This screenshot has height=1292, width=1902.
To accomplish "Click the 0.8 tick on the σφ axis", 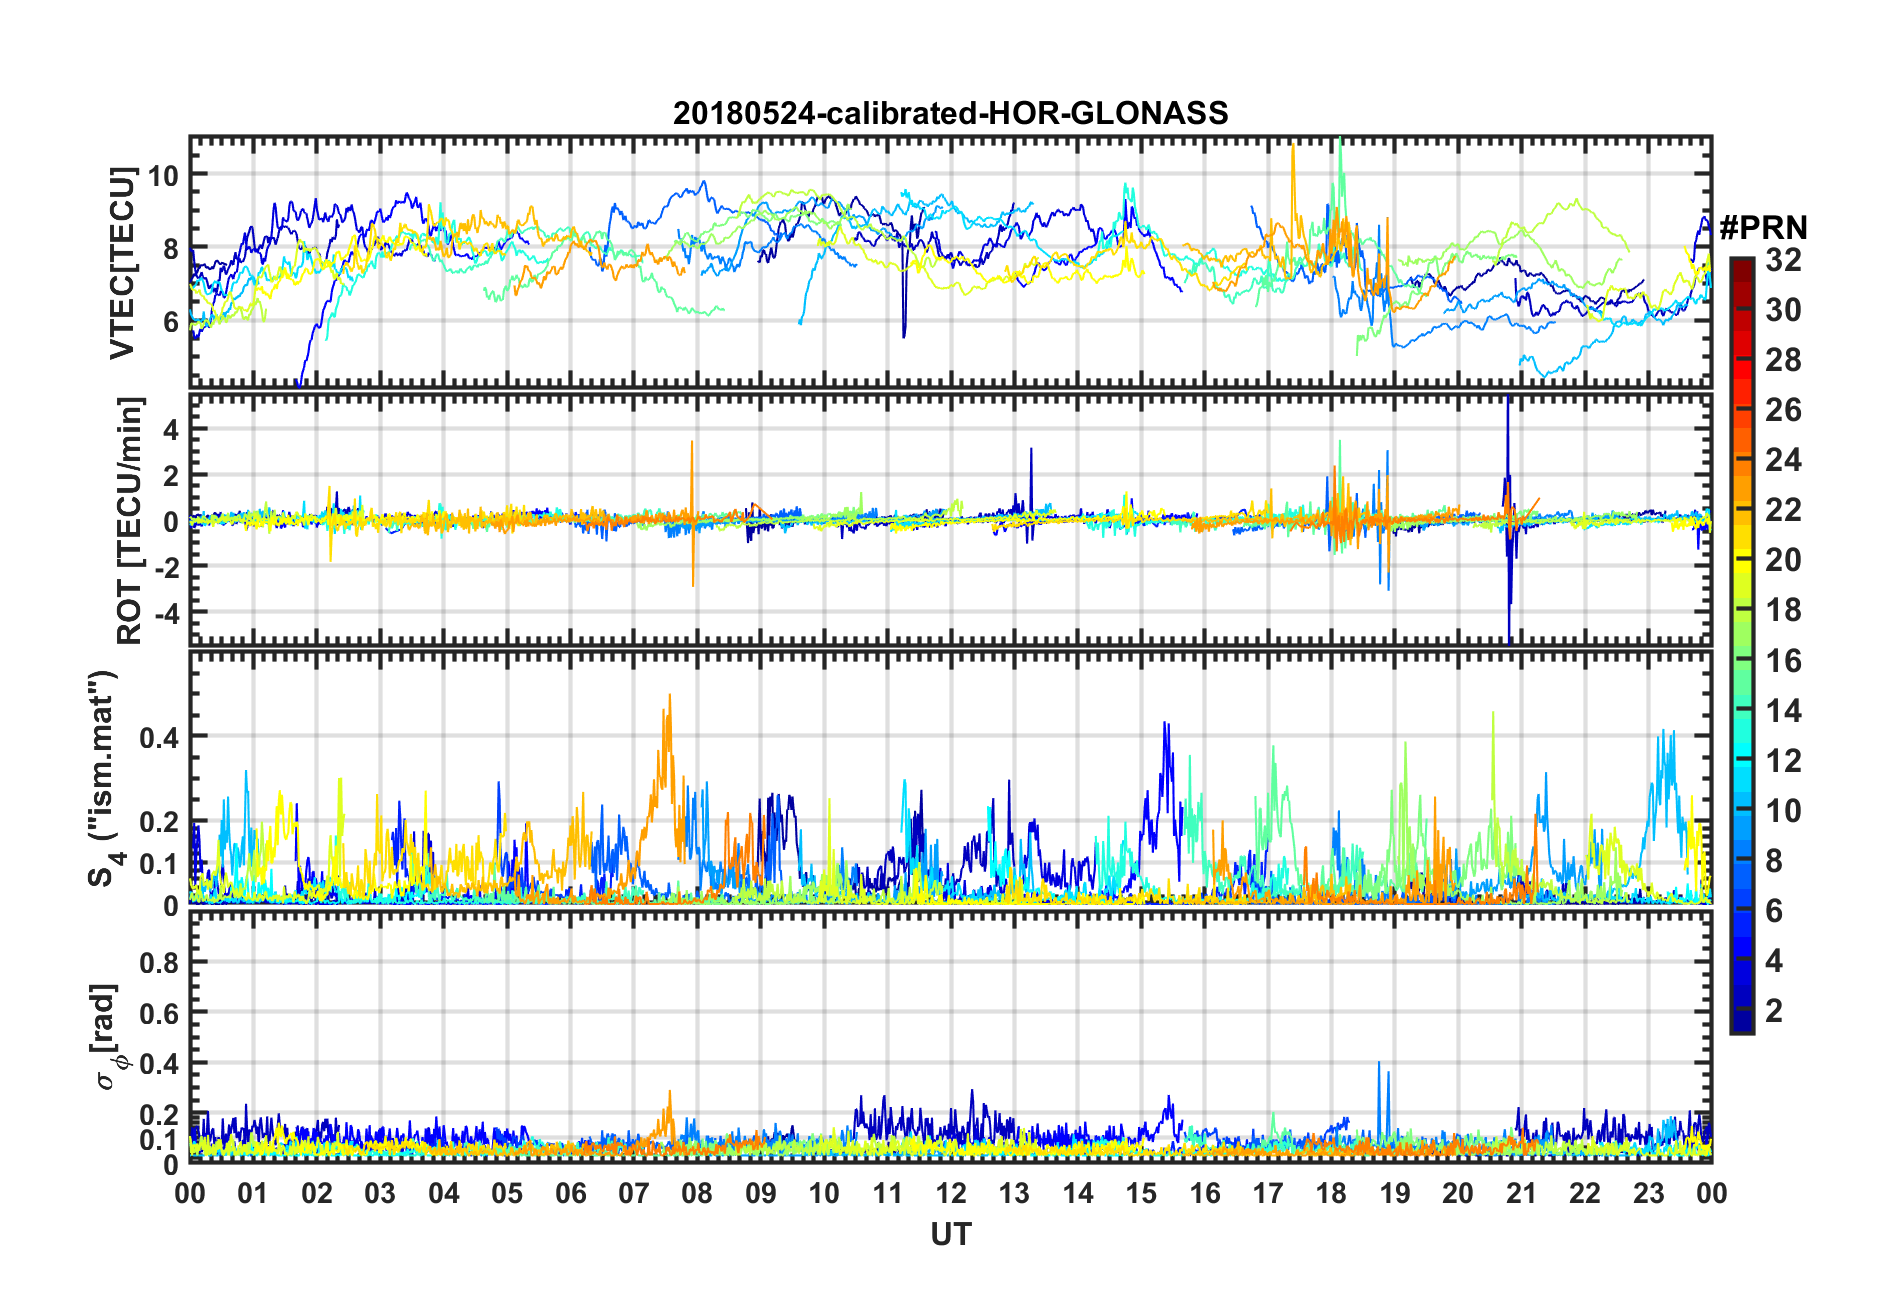I will pyautogui.click(x=158, y=963).
